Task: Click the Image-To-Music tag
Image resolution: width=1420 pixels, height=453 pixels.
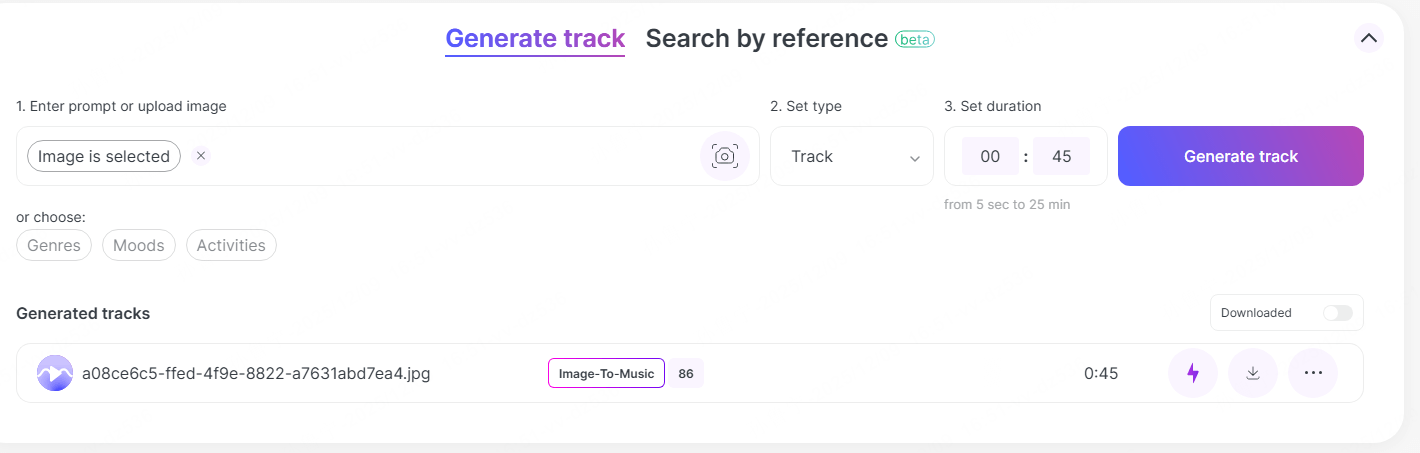Action: [606, 374]
